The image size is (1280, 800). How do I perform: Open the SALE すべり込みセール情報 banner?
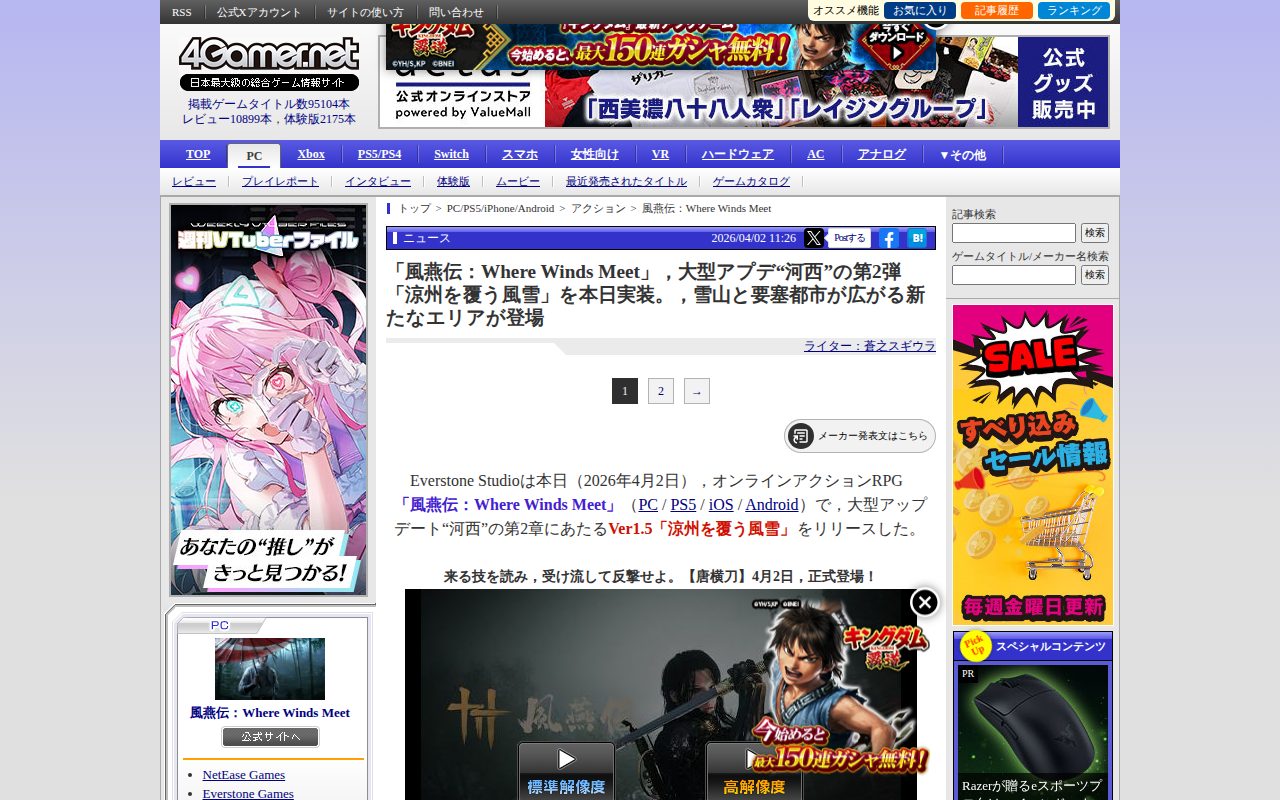[x=1033, y=465]
